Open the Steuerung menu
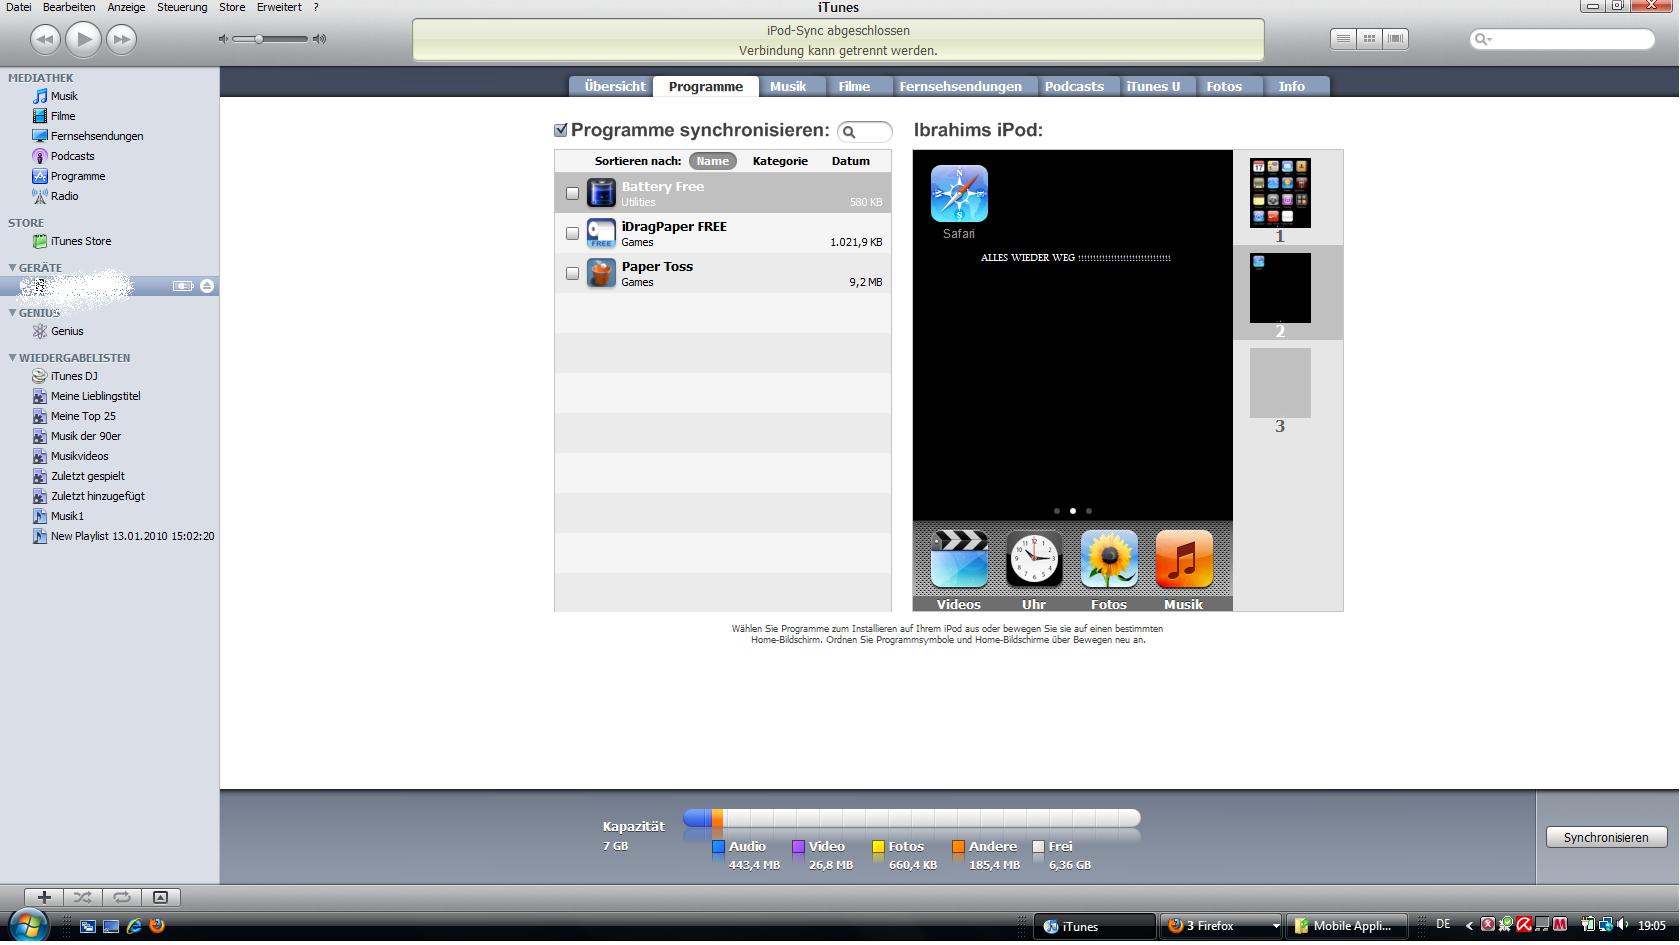The height and width of the screenshot is (945, 1680). tap(182, 7)
